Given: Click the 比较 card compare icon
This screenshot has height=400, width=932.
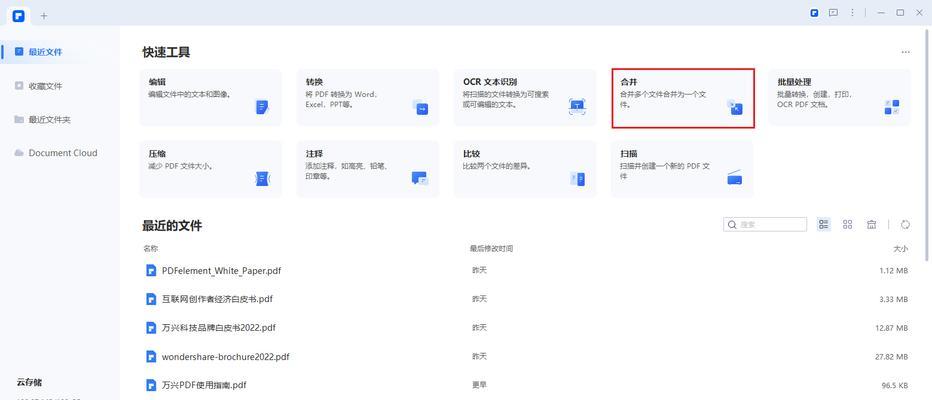Looking at the screenshot, I should click(x=578, y=178).
